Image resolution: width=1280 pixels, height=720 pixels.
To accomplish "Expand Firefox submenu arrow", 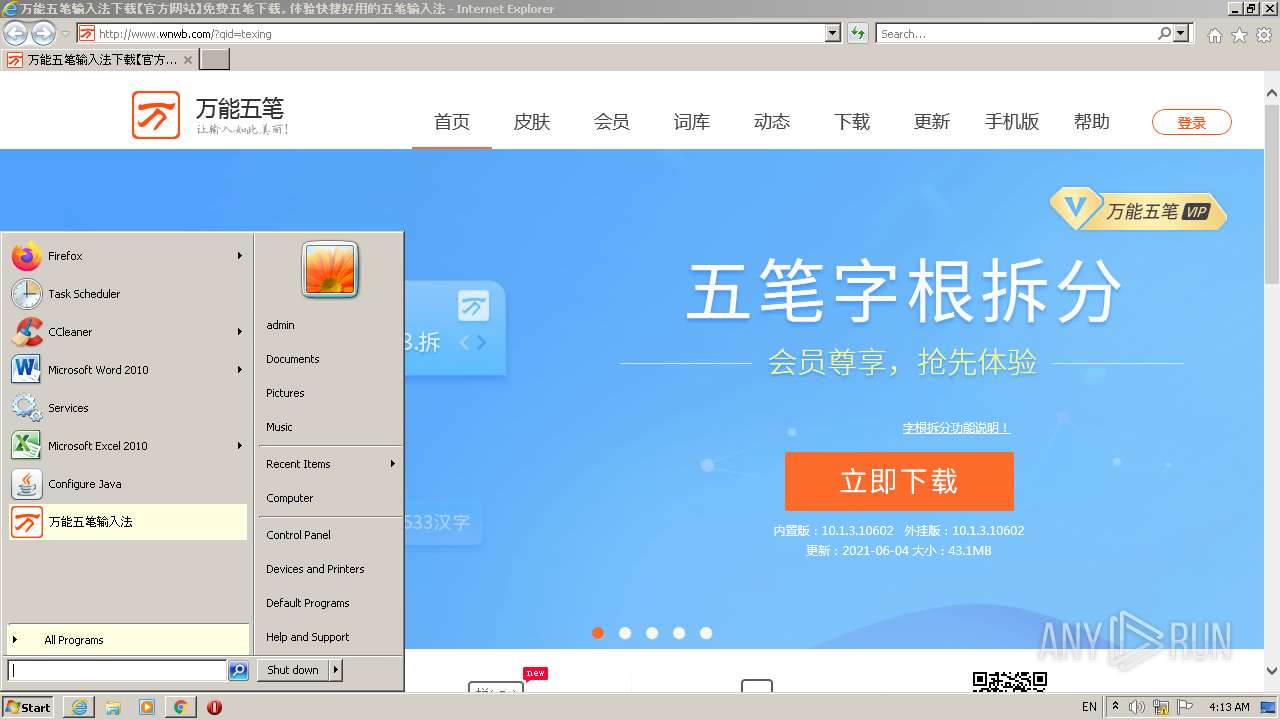I will pos(240,256).
